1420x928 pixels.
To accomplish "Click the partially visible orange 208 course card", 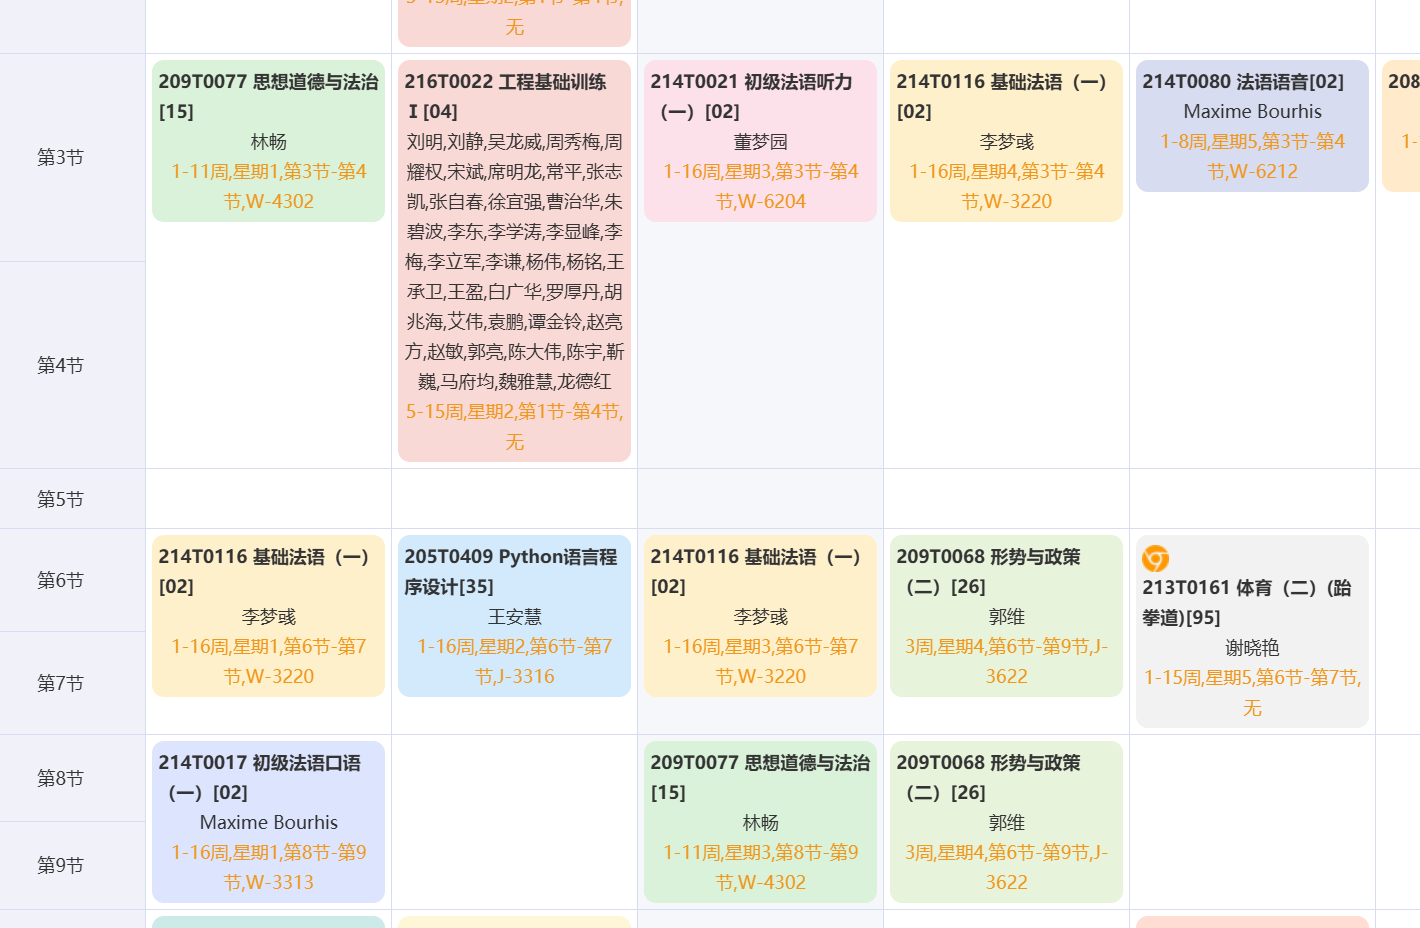I will [x=1402, y=126].
